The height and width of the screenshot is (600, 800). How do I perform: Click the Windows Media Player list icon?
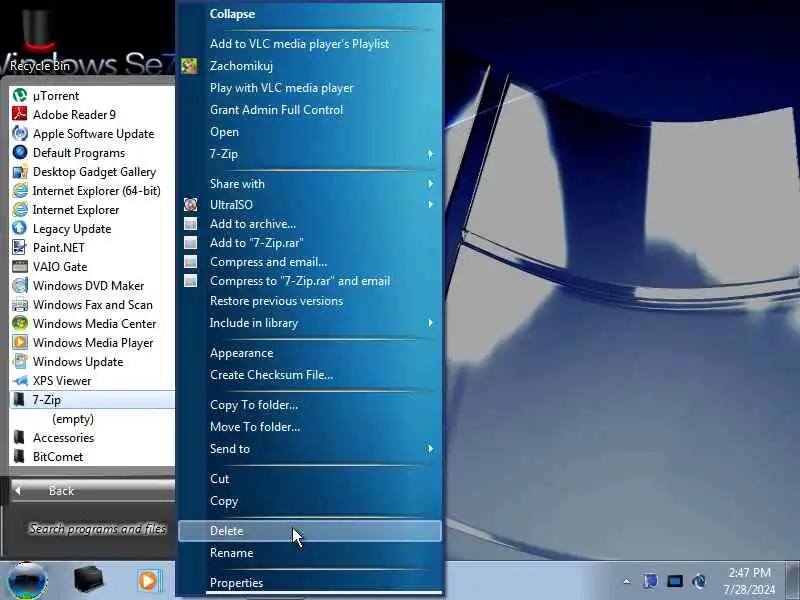tap(20, 342)
